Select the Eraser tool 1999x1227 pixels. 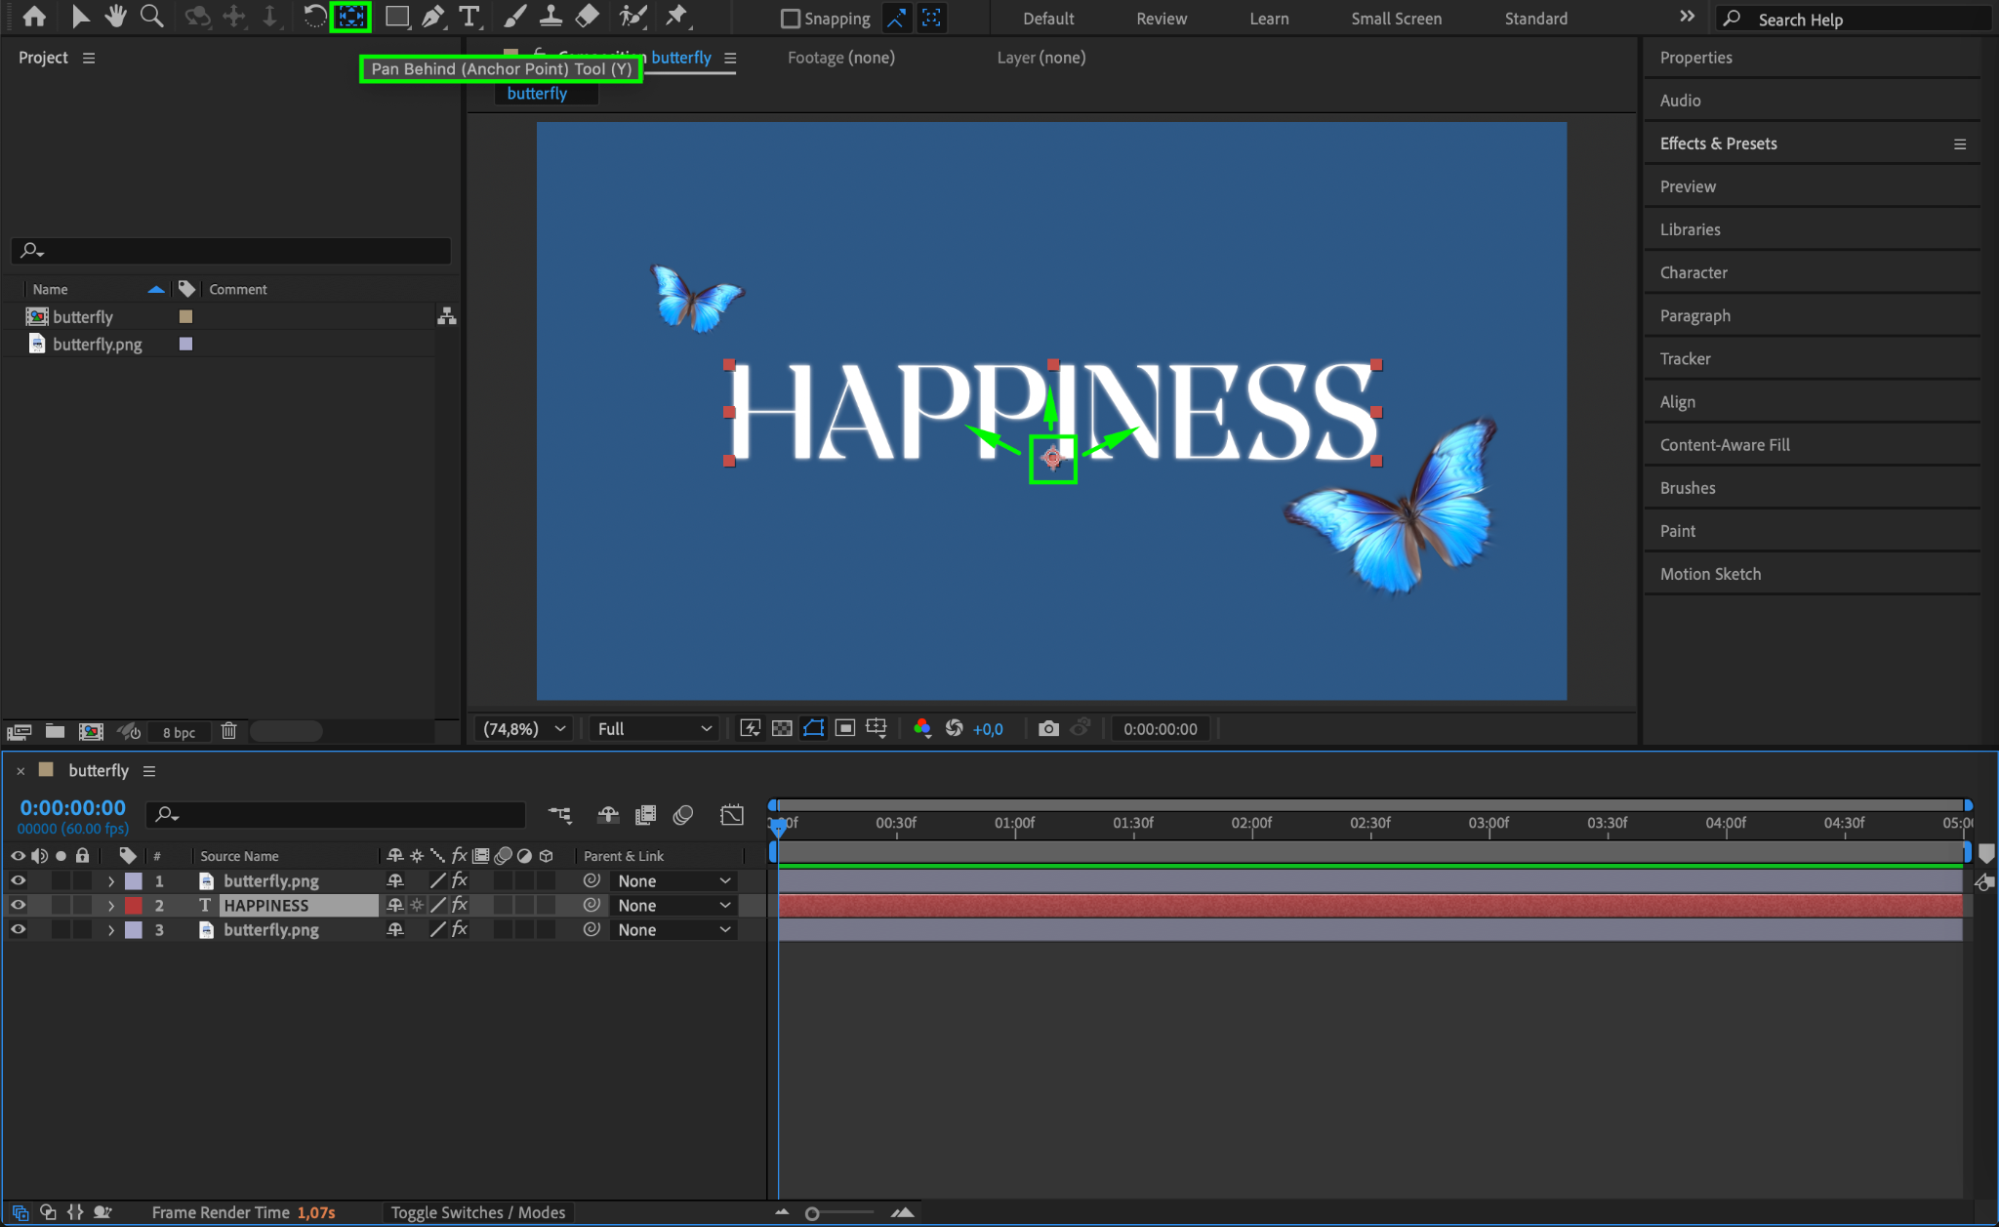588,17
